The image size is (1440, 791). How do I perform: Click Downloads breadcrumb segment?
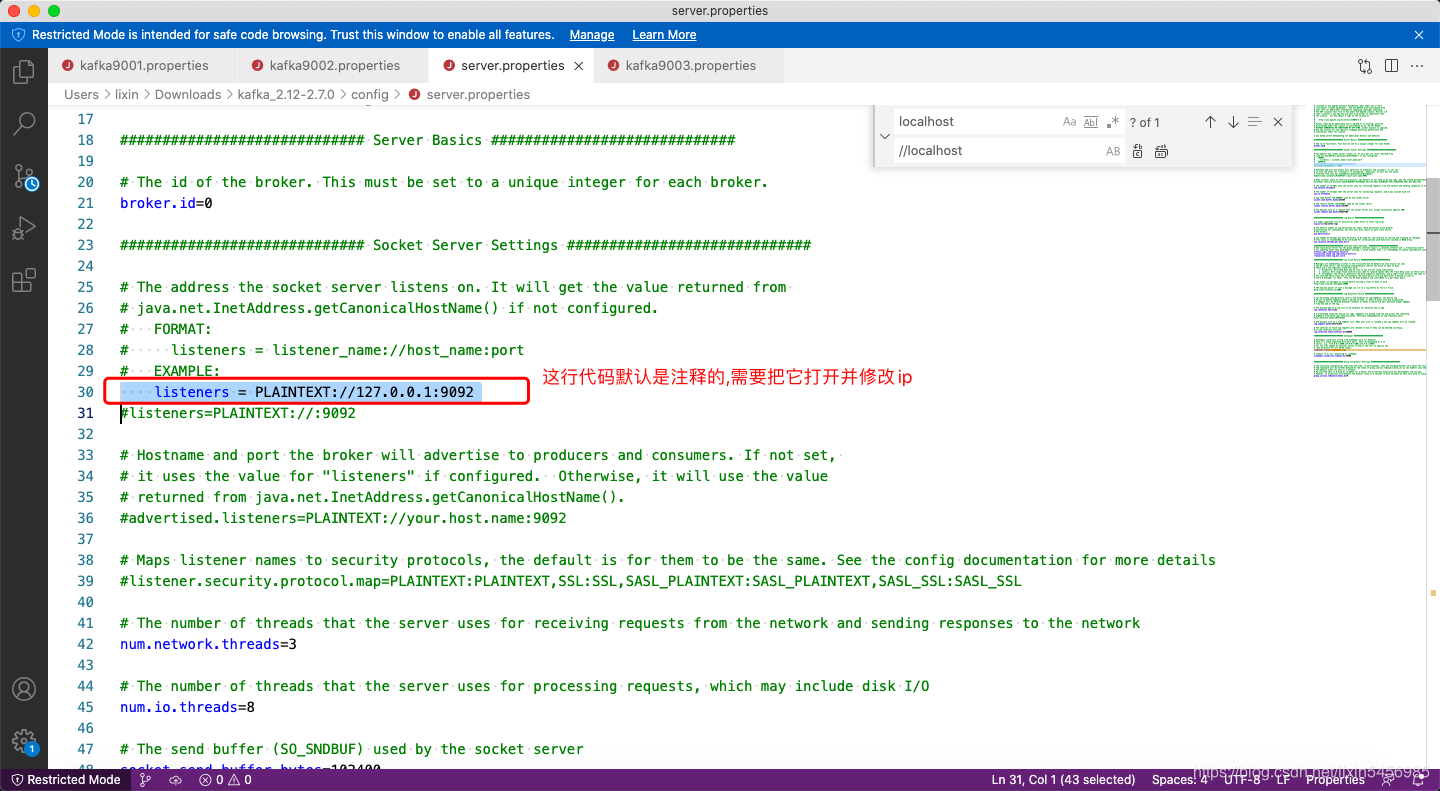click(188, 95)
